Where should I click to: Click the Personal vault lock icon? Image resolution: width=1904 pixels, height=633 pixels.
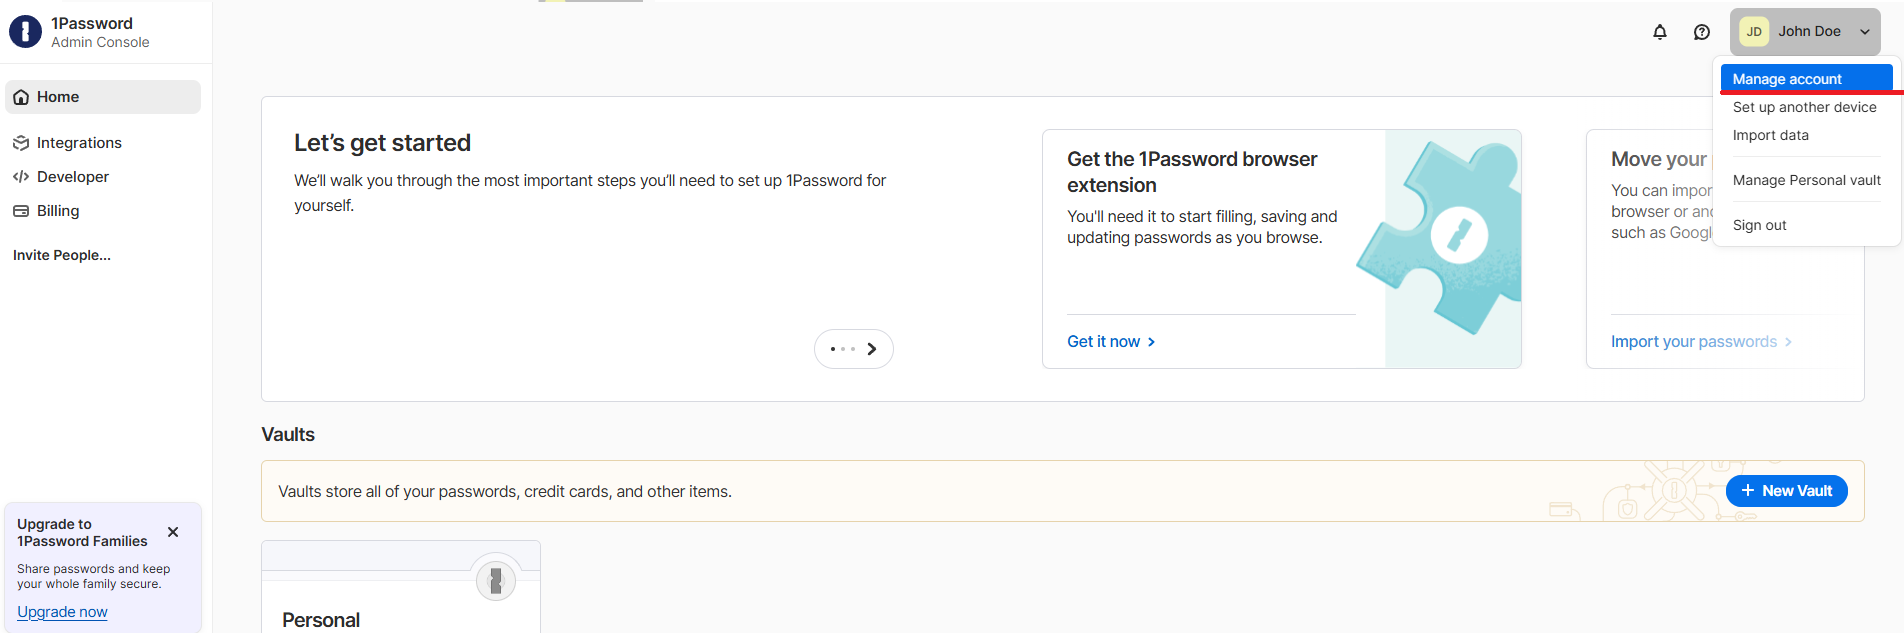495,579
